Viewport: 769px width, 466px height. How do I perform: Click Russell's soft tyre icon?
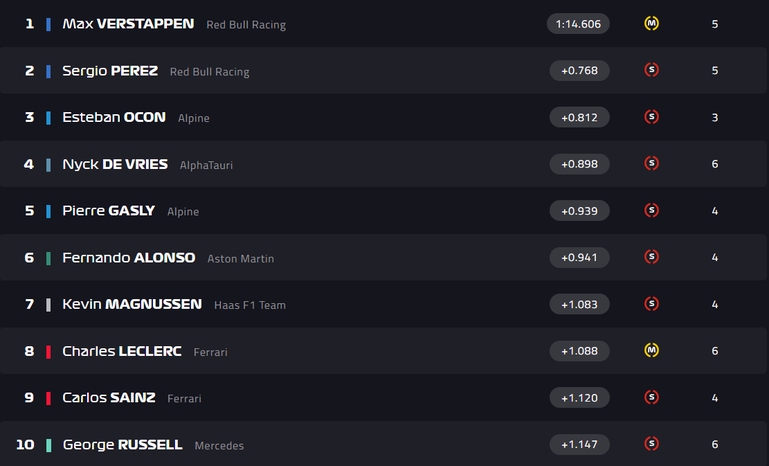tap(651, 444)
